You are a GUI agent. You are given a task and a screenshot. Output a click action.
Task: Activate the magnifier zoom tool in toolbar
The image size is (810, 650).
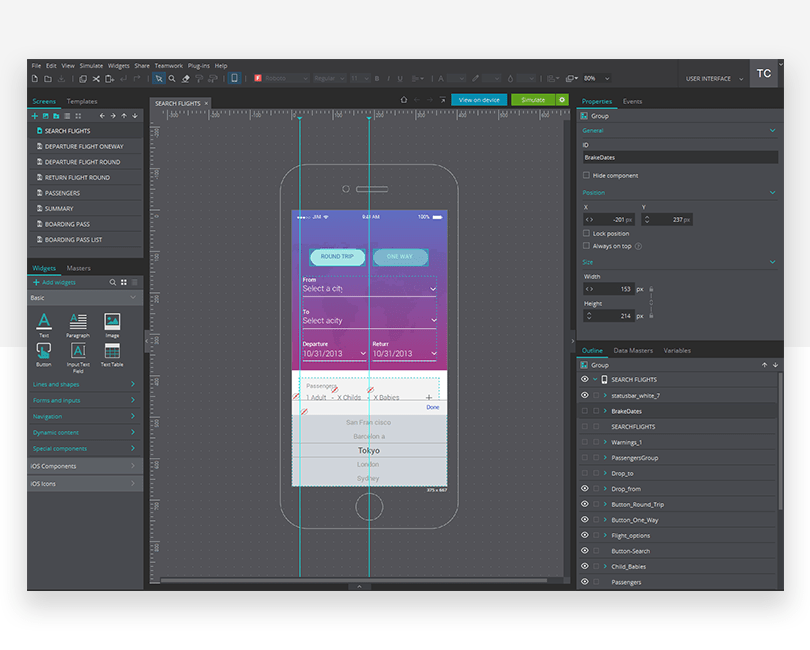pos(170,78)
